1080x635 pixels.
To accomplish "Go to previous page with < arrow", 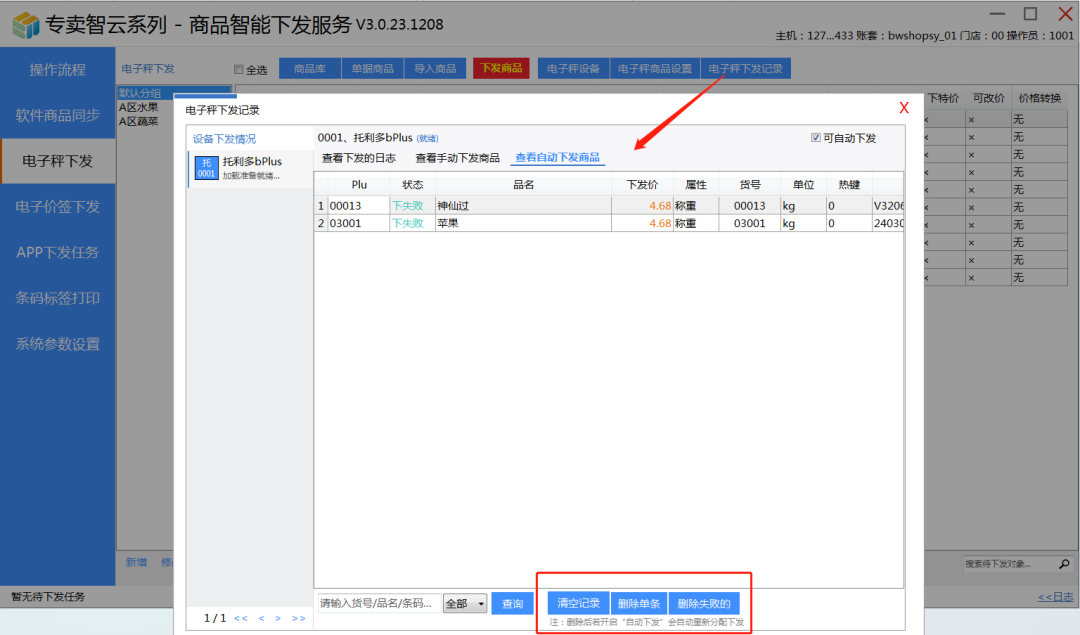I will click(x=262, y=619).
